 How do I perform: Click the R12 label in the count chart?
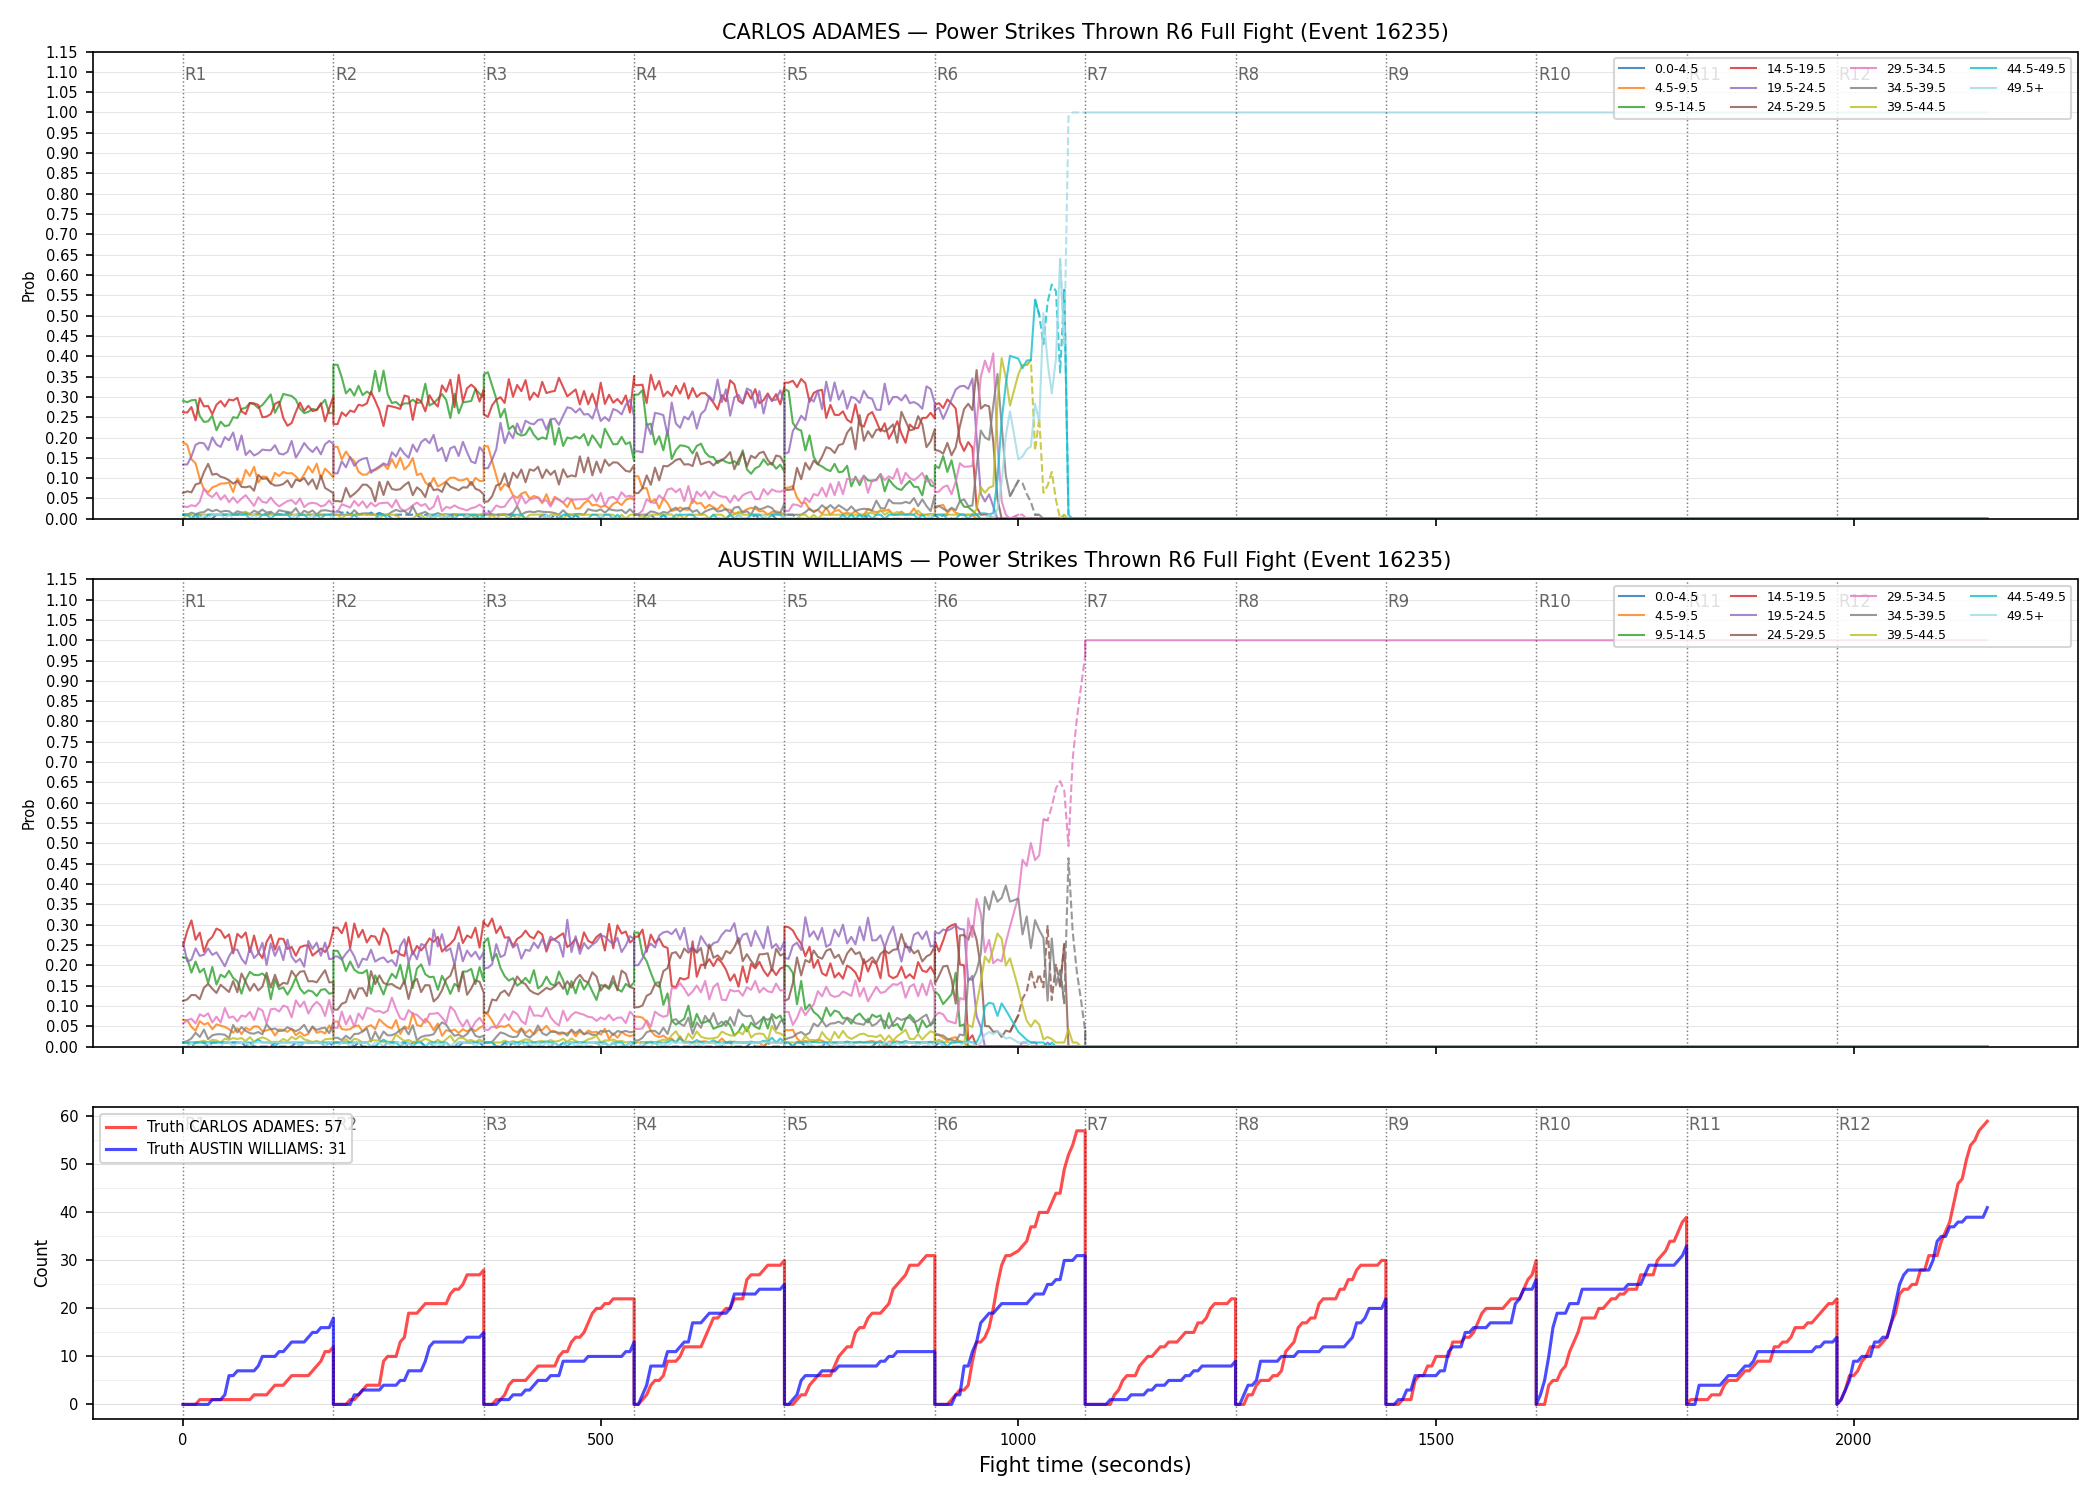[x=1854, y=1124]
